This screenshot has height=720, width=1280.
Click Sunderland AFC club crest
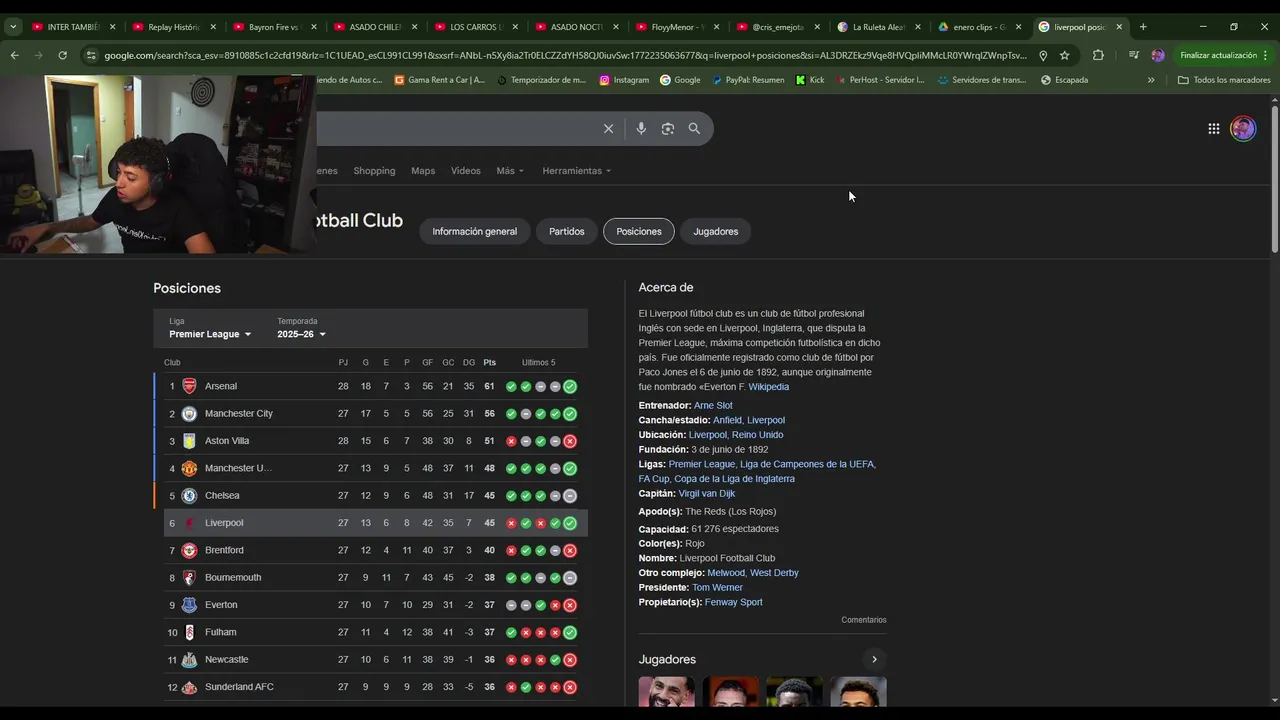pyautogui.click(x=189, y=687)
